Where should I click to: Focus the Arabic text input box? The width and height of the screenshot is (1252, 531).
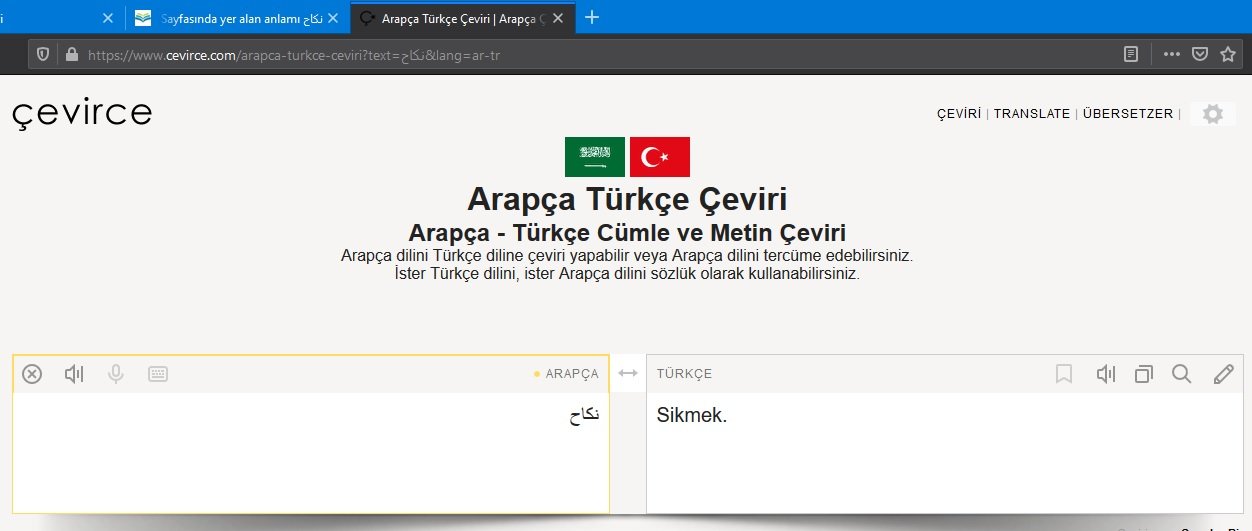click(311, 452)
